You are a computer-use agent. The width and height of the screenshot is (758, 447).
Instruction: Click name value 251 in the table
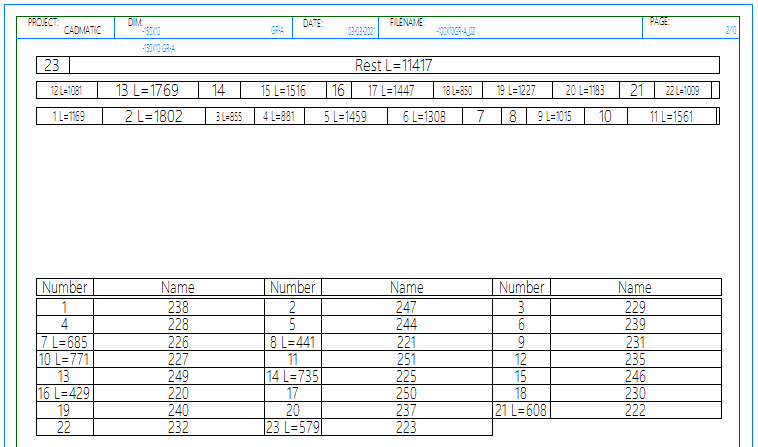point(407,359)
